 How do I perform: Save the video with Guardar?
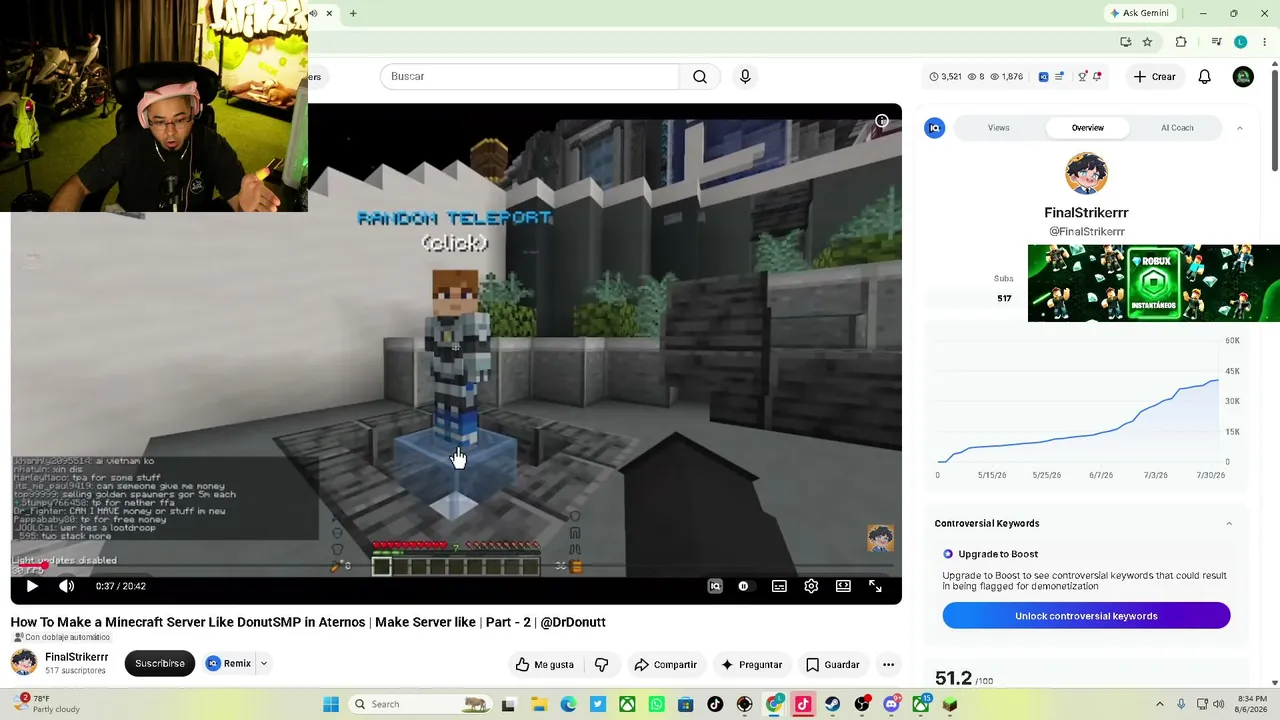(833, 664)
